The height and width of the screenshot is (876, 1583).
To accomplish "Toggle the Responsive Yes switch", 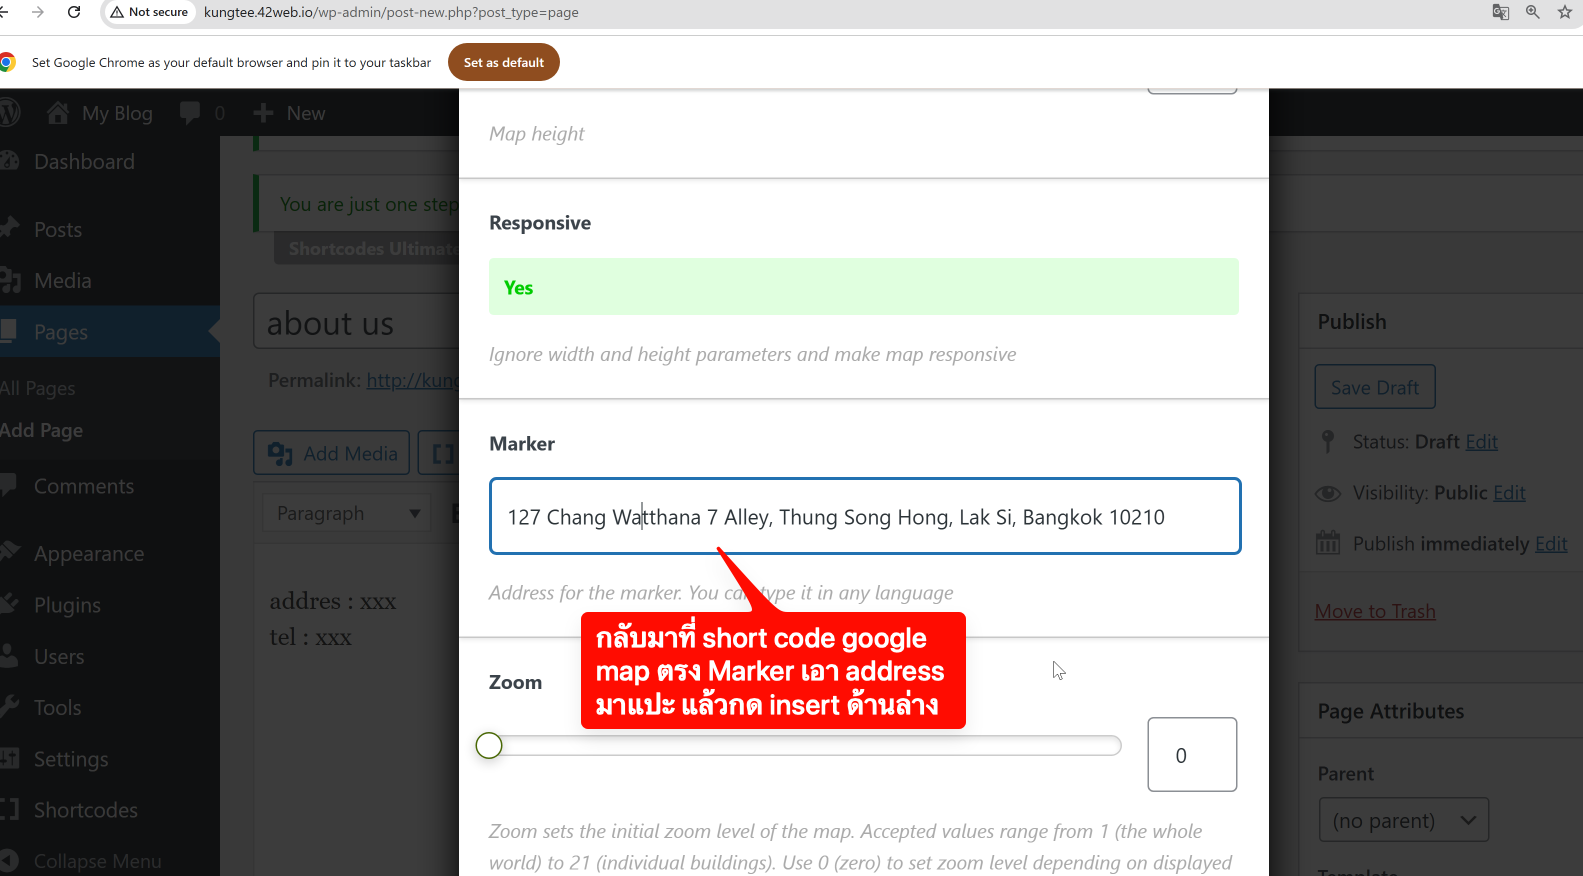I will [x=863, y=287].
